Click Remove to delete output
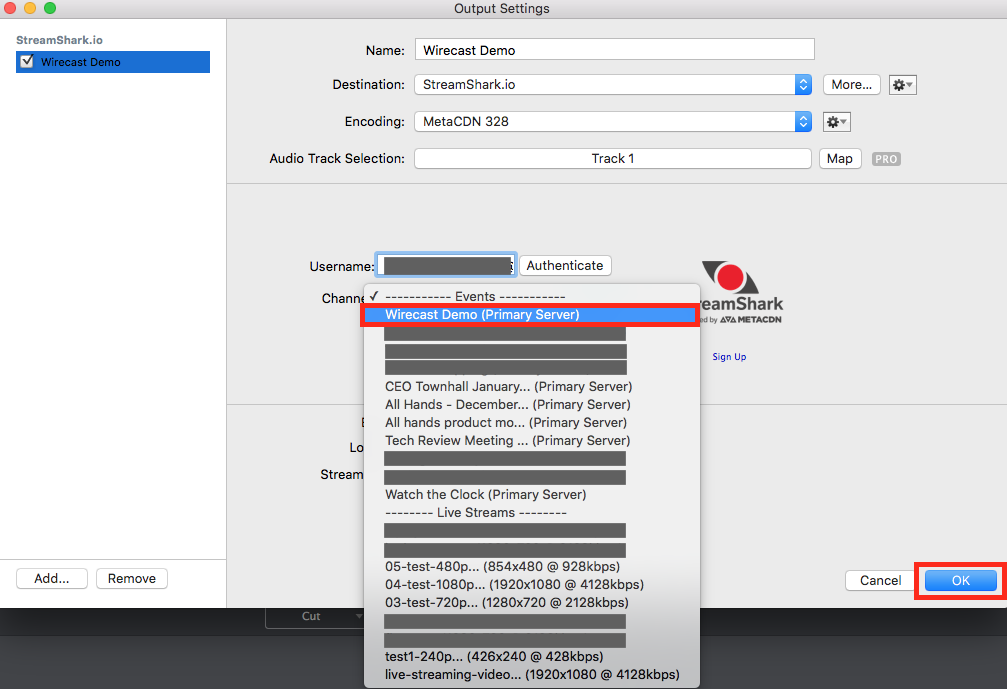 pyautogui.click(x=132, y=579)
